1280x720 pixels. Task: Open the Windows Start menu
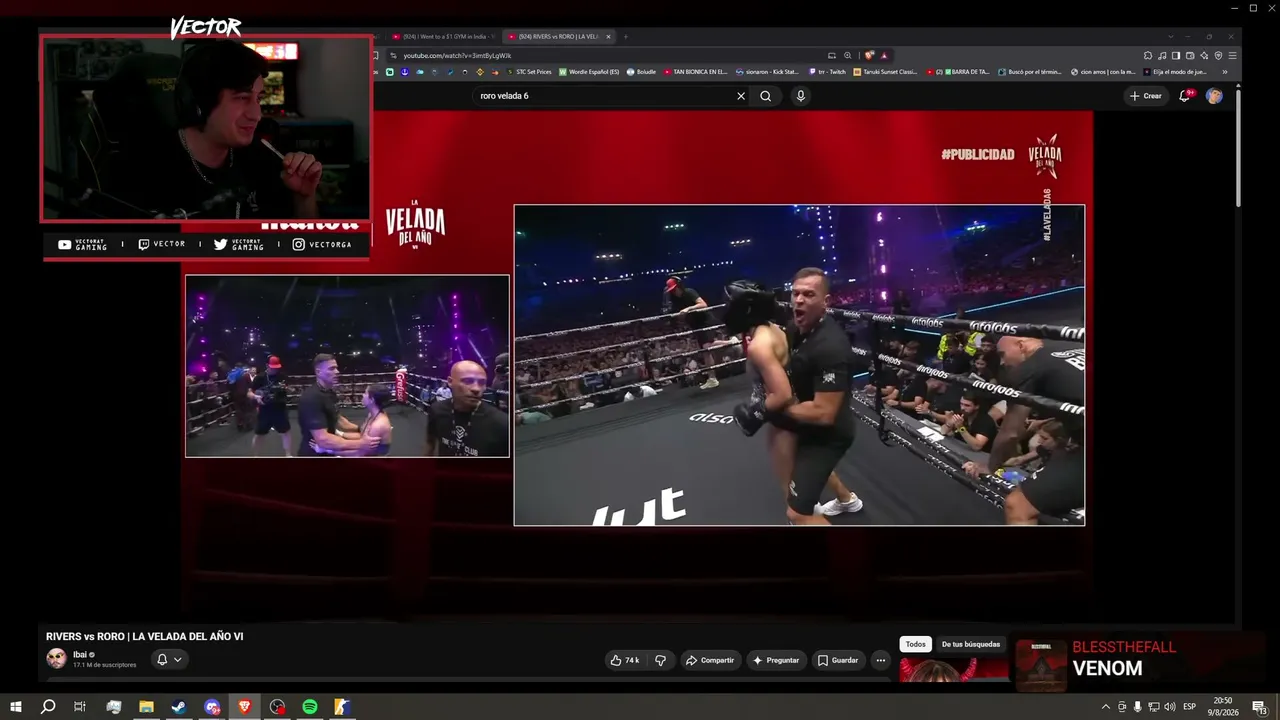(15, 707)
